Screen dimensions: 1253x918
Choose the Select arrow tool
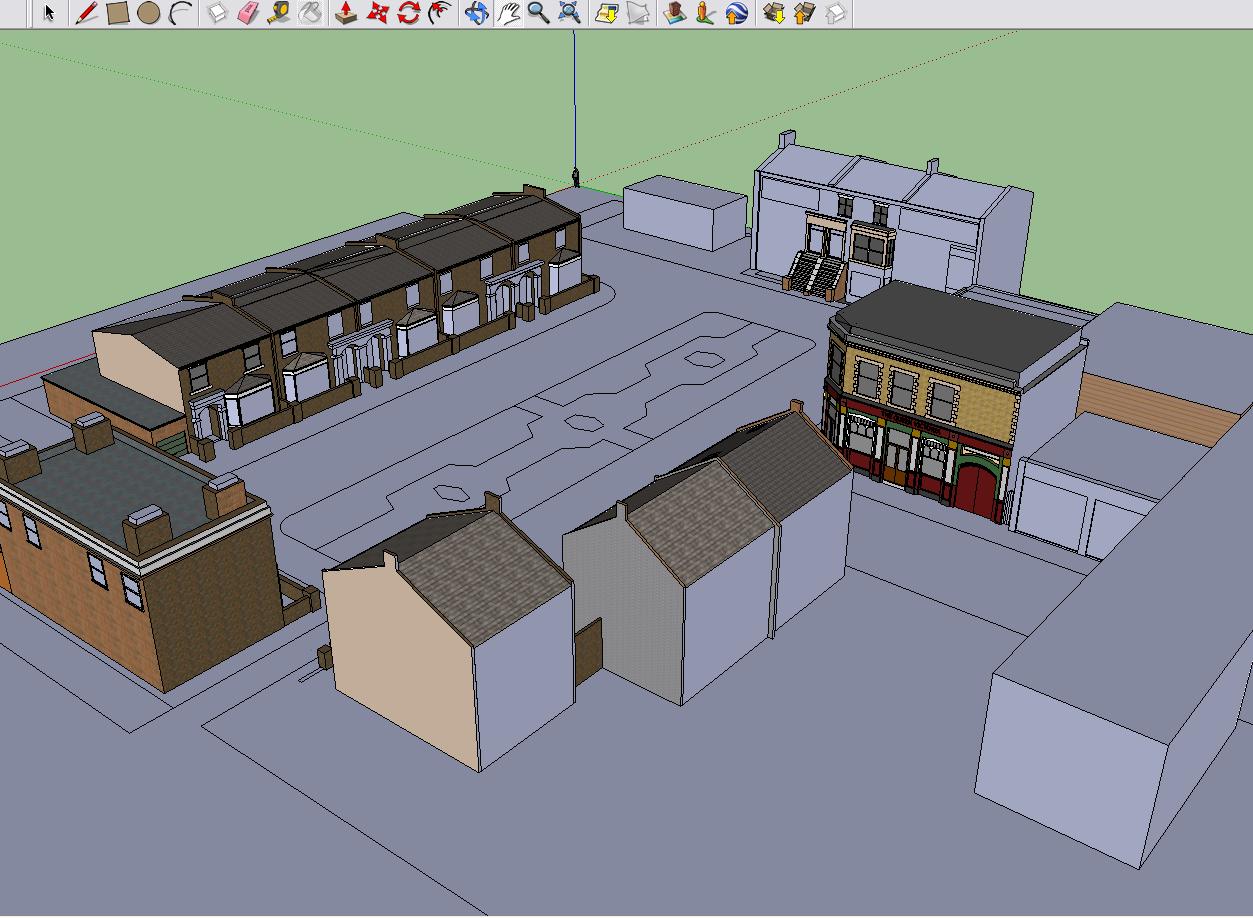[x=49, y=13]
